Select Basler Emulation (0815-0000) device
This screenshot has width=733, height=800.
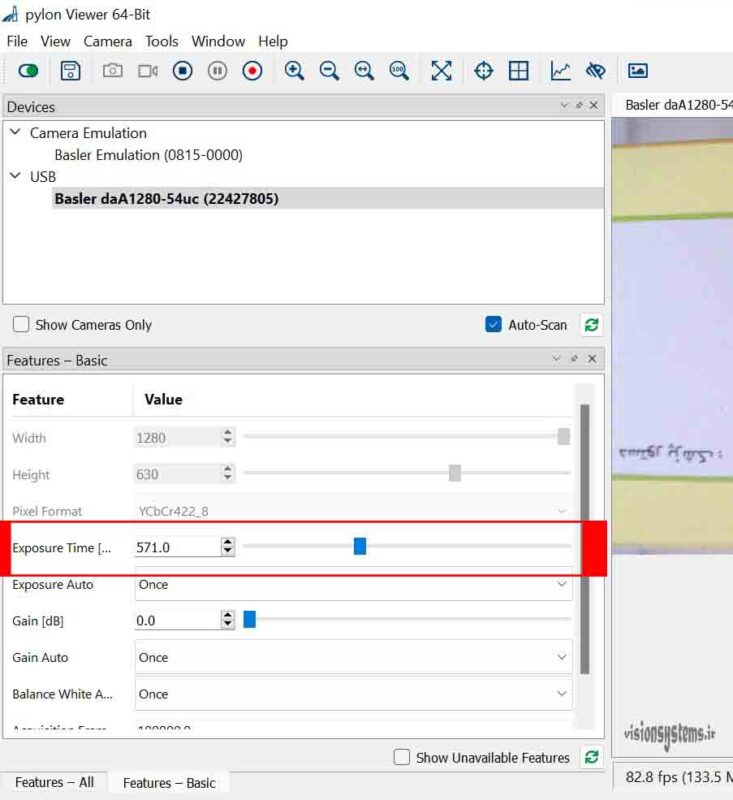tap(148, 155)
